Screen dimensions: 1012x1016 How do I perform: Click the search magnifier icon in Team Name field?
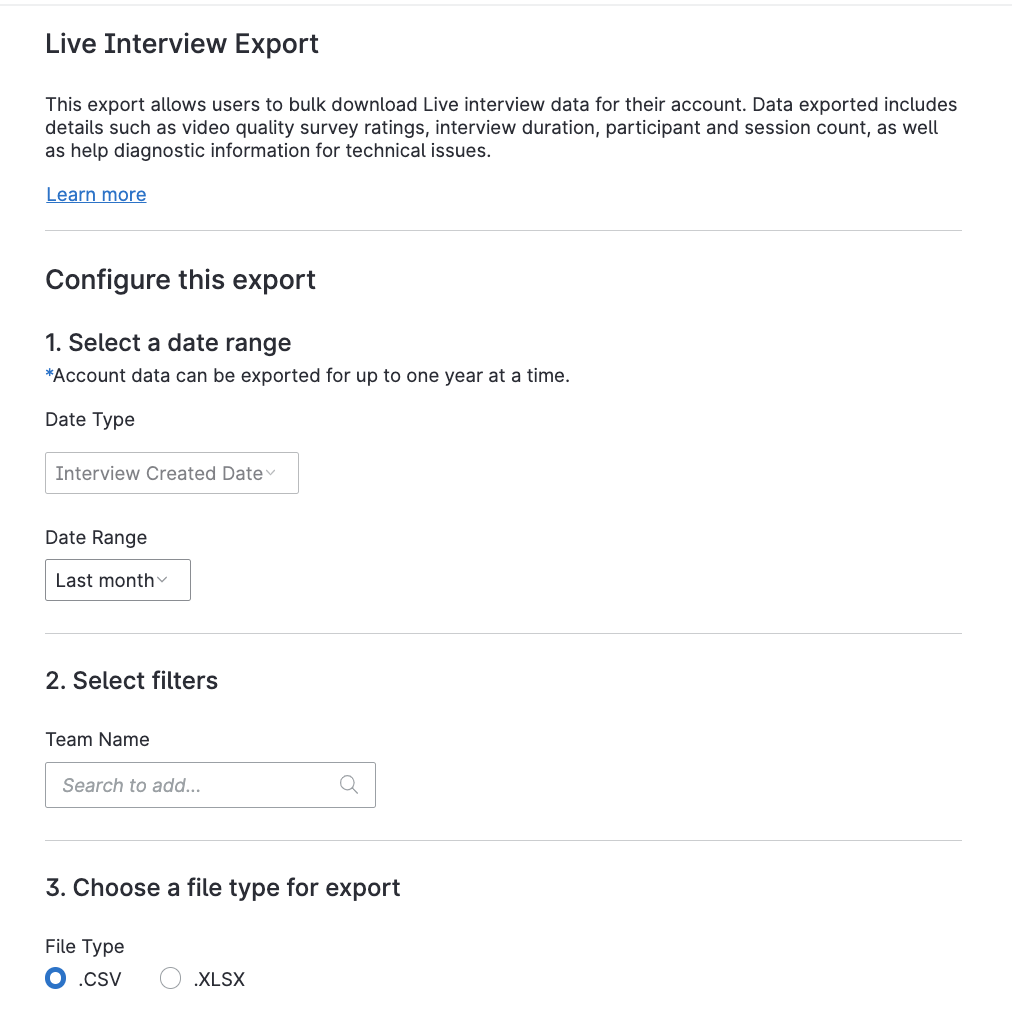pyautogui.click(x=348, y=784)
